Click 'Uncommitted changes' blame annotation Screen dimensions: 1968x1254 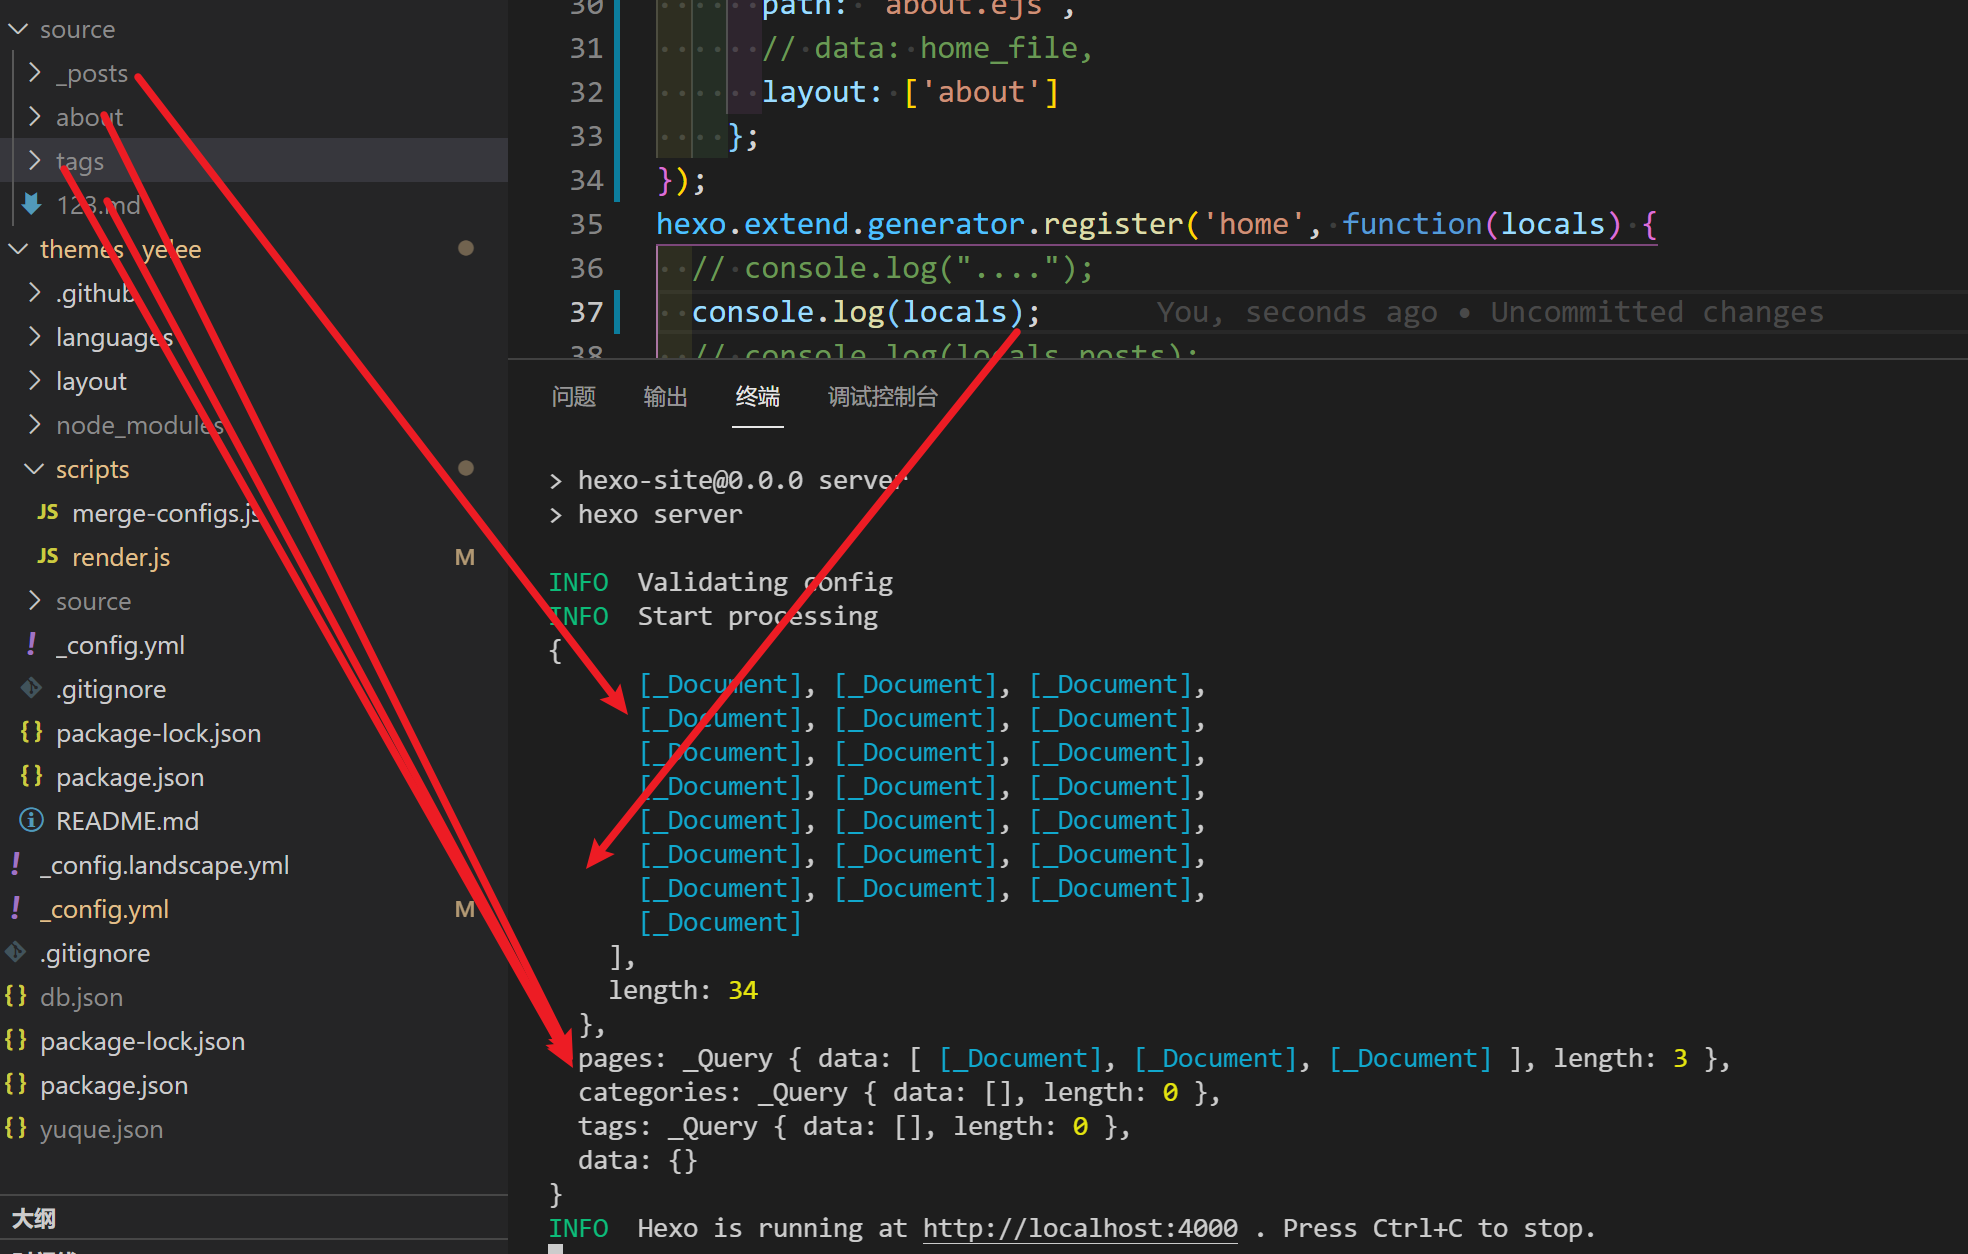[x=1657, y=312]
